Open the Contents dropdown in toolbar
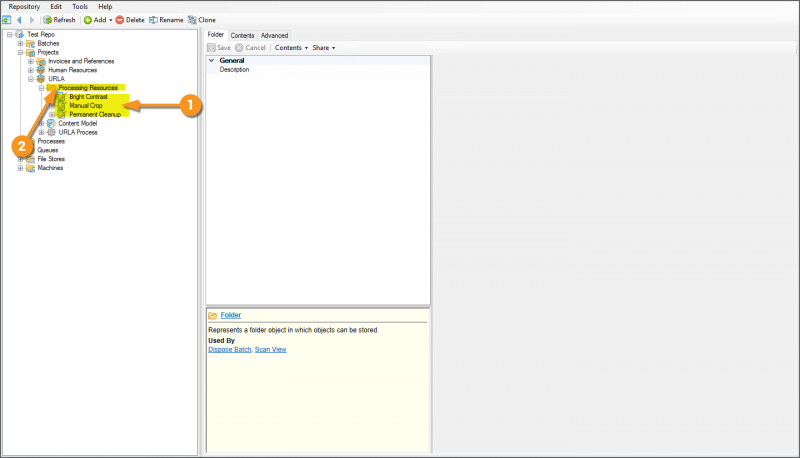 [291, 48]
